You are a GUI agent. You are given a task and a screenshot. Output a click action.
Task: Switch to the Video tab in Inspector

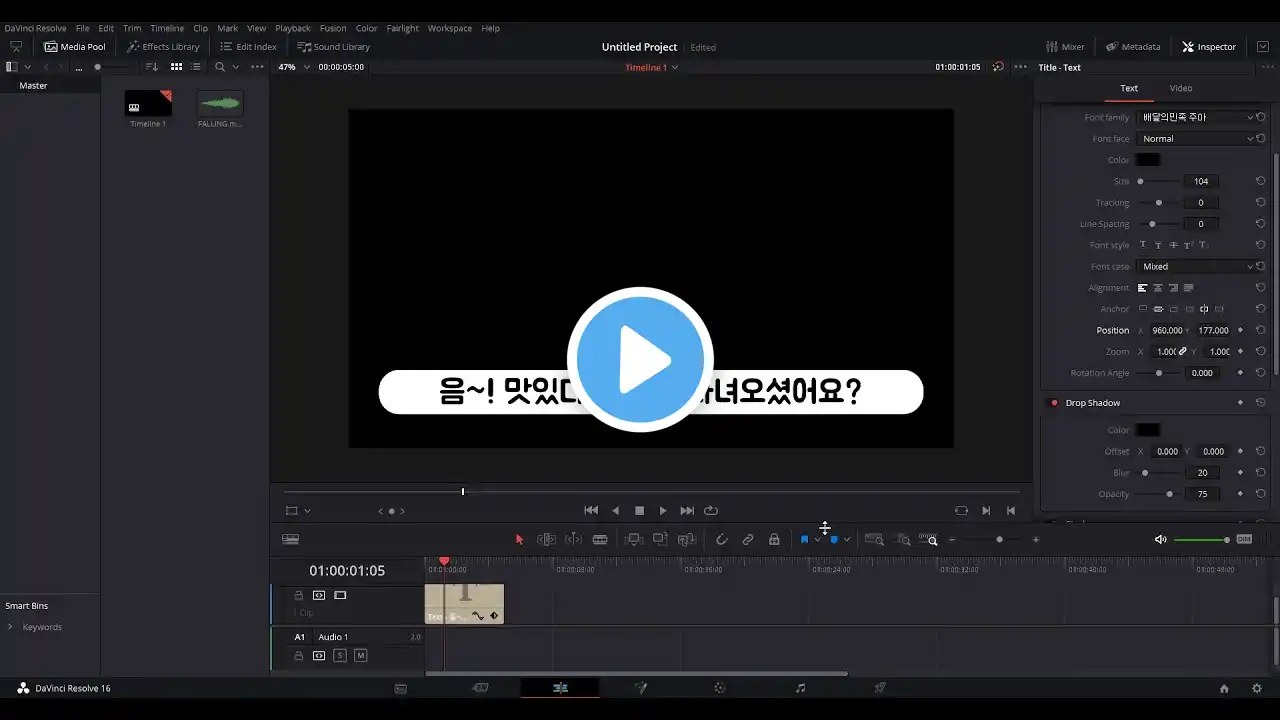click(x=1181, y=88)
